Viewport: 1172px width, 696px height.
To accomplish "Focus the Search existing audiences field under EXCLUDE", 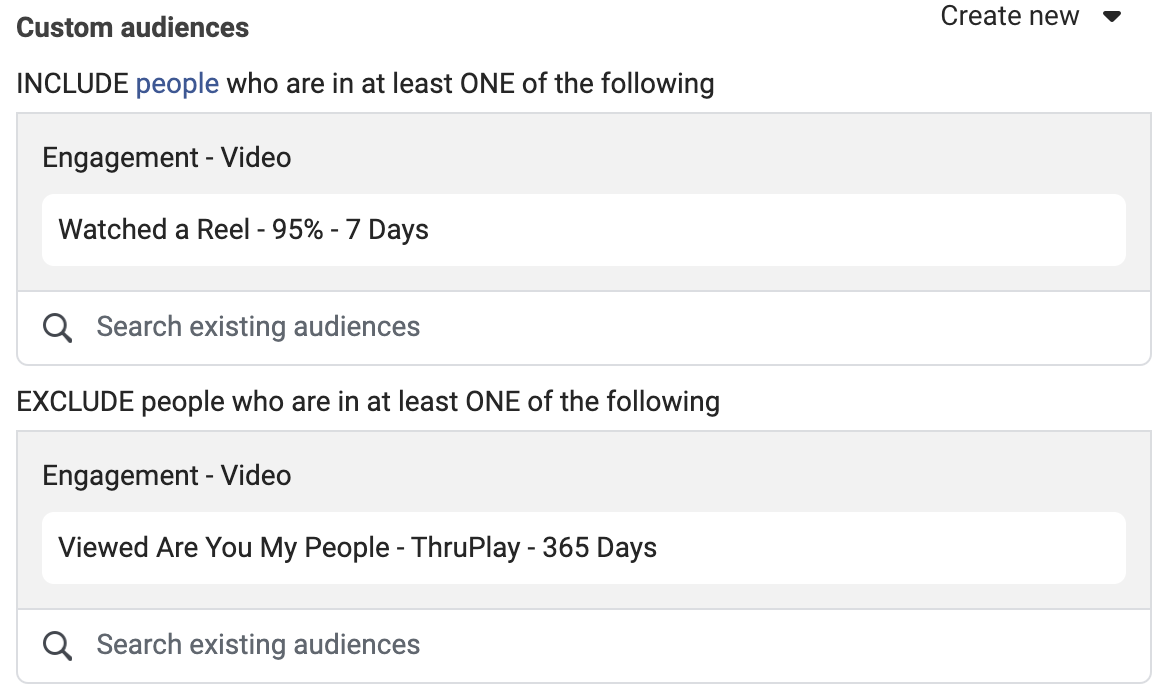I will 584,645.
